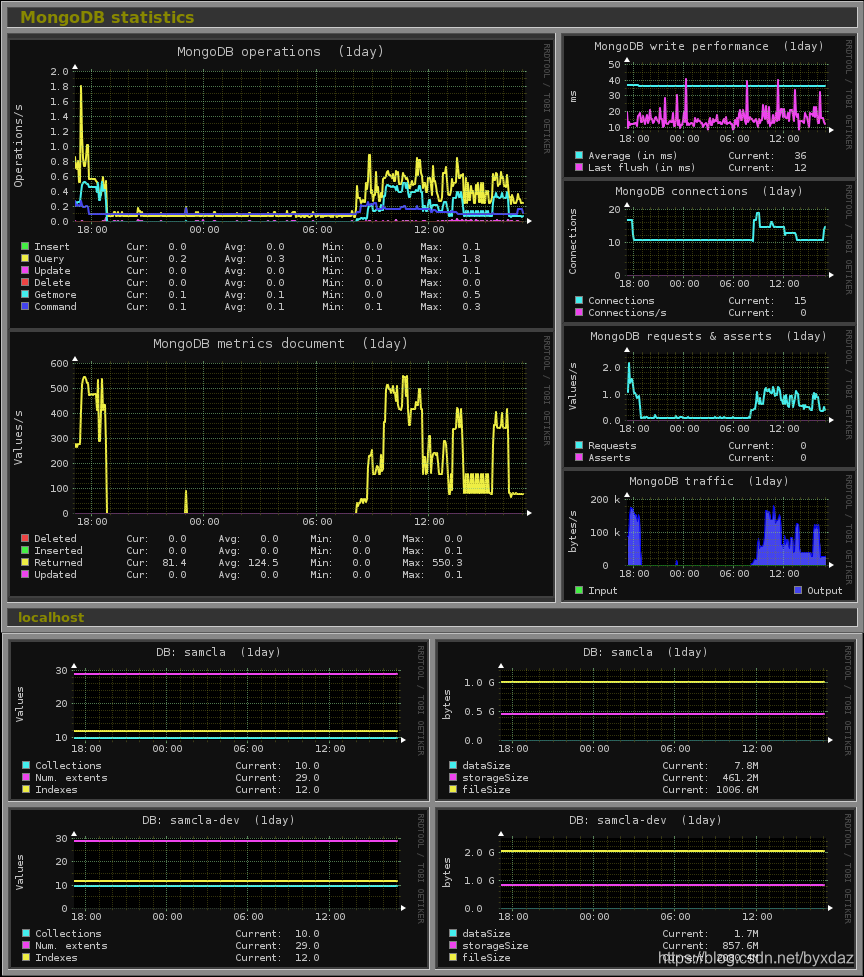Click the Getmore Max value '0.5'
The image size is (864, 977).
click(x=471, y=295)
